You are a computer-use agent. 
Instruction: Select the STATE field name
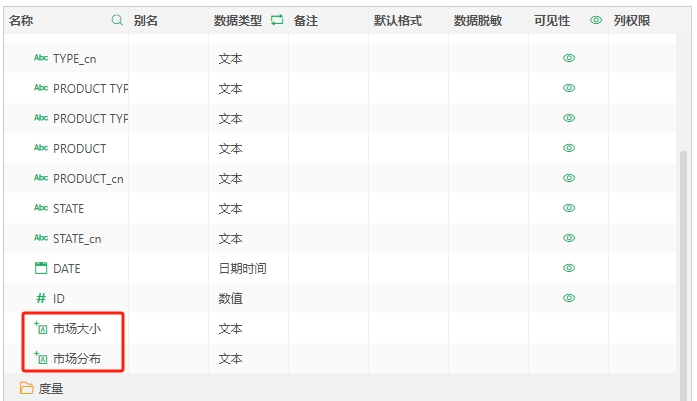(x=69, y=208)
